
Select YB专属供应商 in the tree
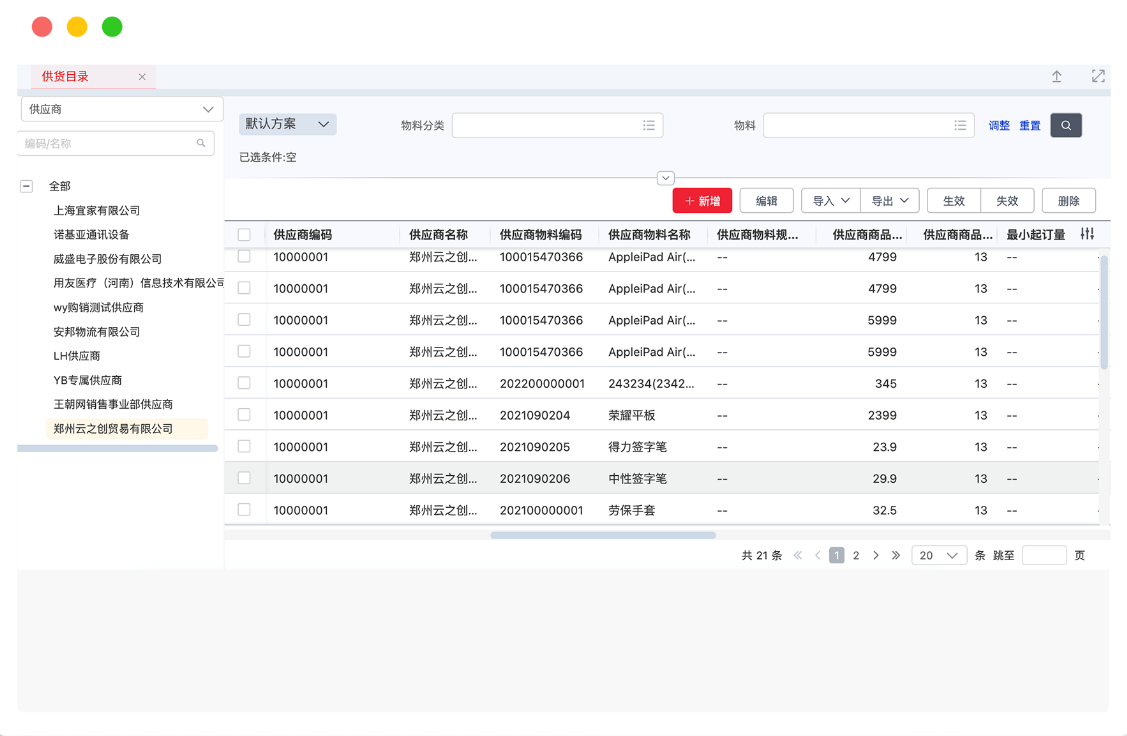[88, 380]
